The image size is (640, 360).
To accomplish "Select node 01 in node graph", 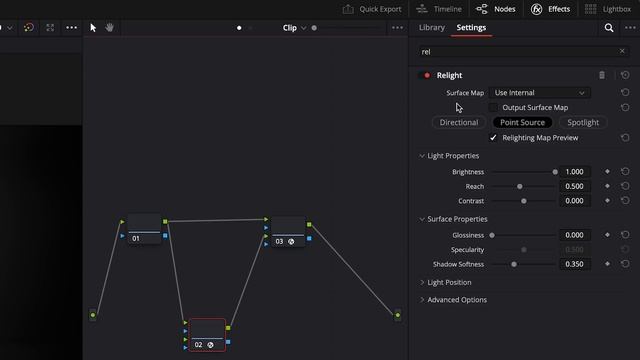I will pyautogui.click(x=144, y=229).
